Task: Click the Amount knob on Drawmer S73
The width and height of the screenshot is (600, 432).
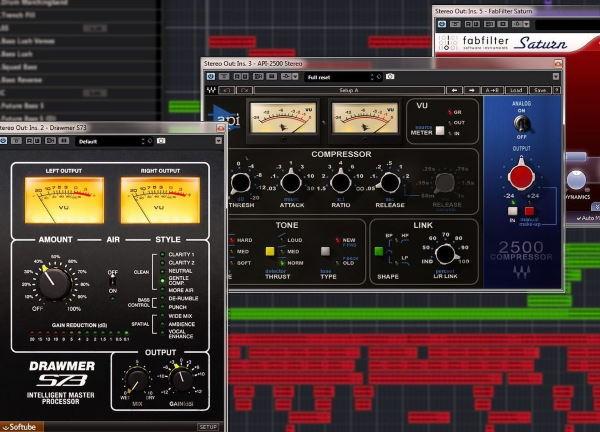Action: pos(54,284)
